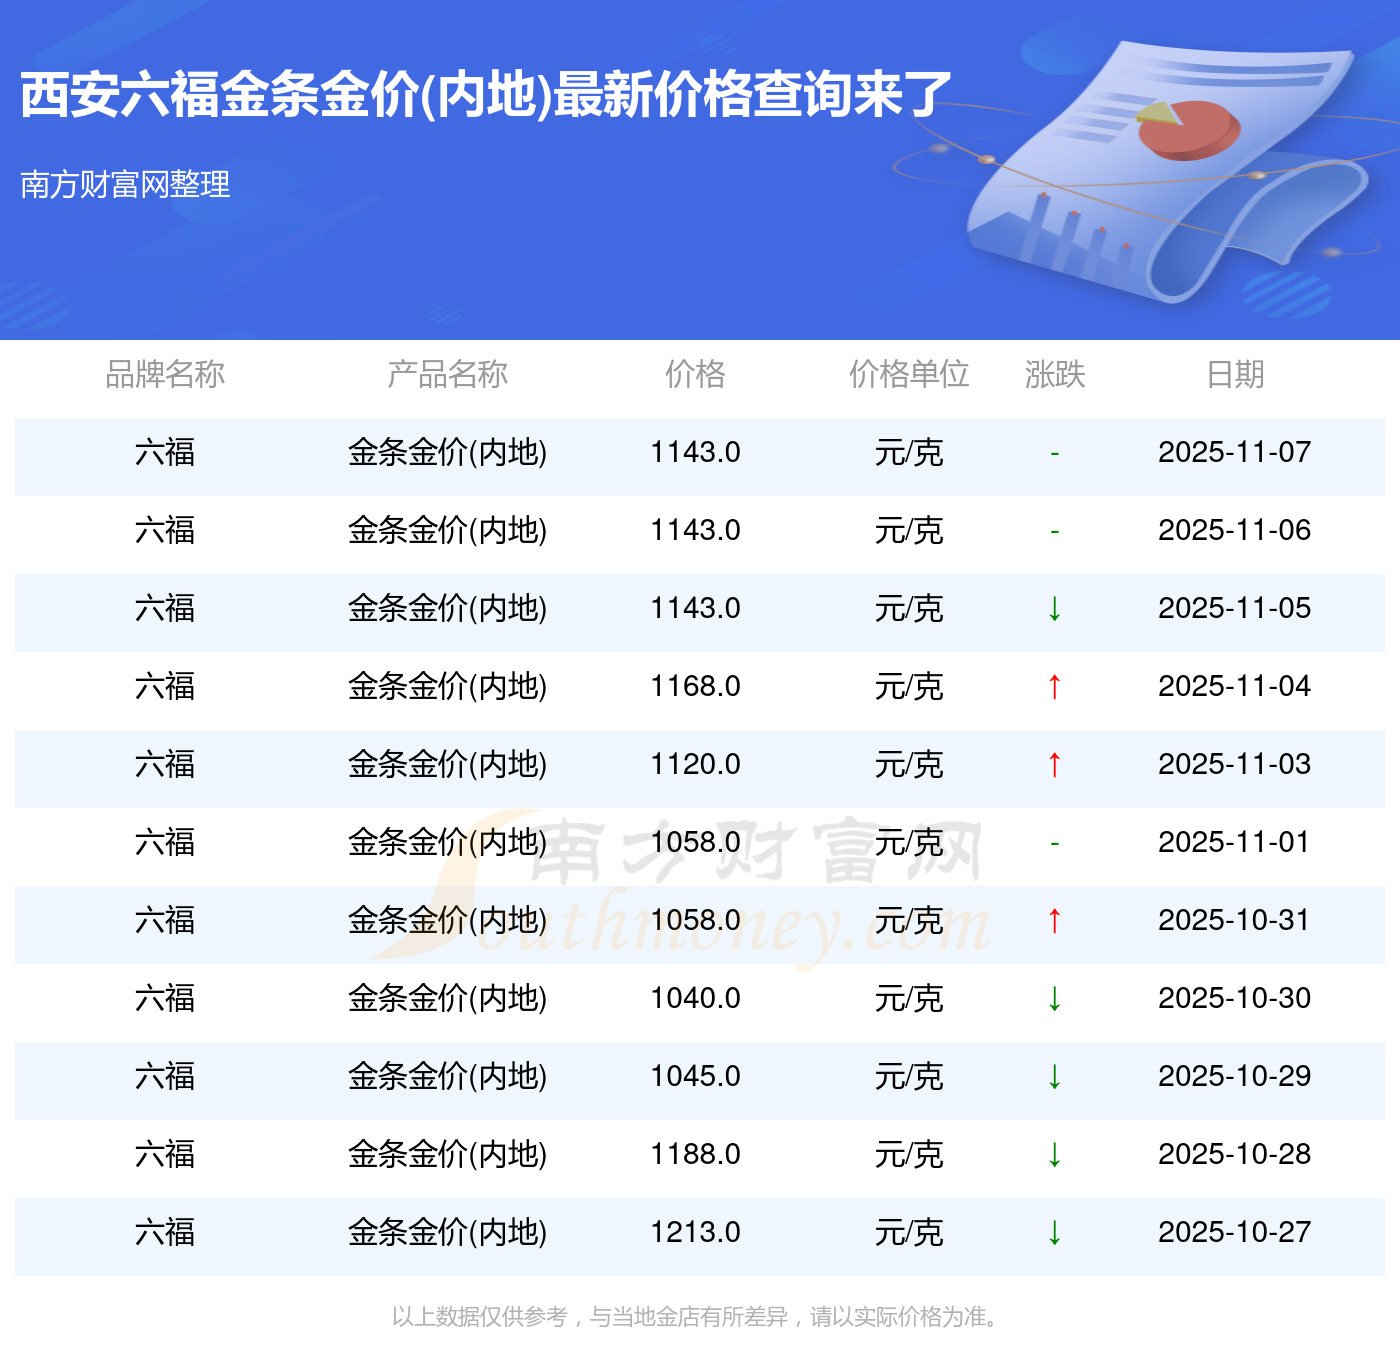Click the down arrow in 2025-10-29 row
1400x1362 pixels.
tap(1054, 1077)
